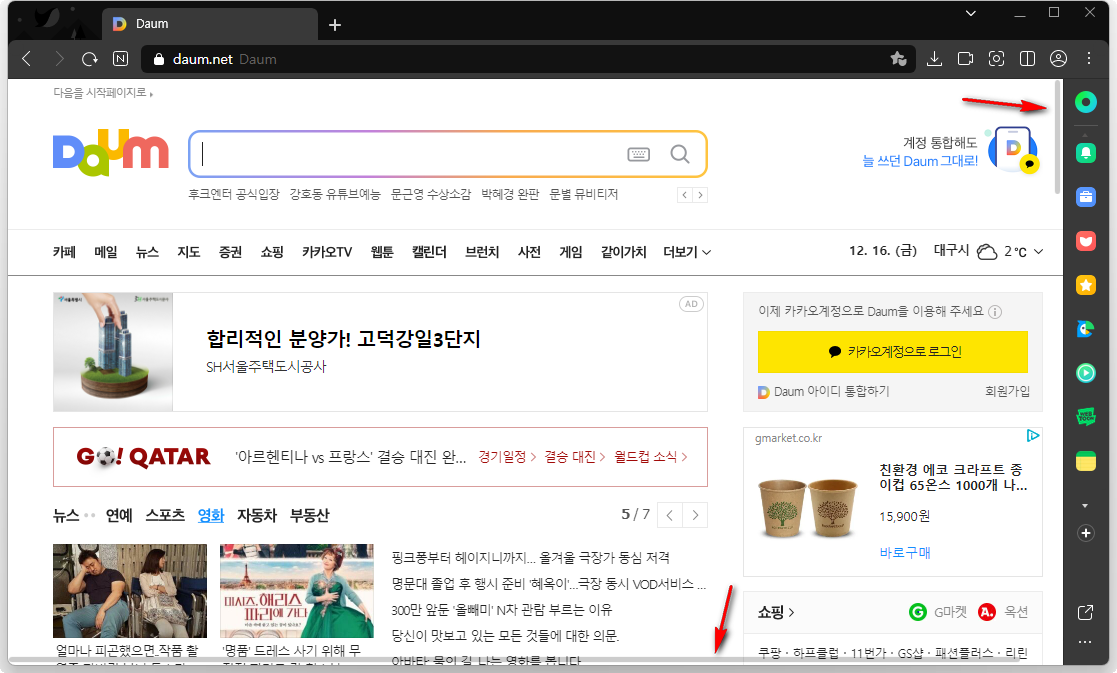The width and height of the screenshot is (1117, 673).
Task: Select the Naver Webtoon sidebar icon
Action: [1086, 415]
